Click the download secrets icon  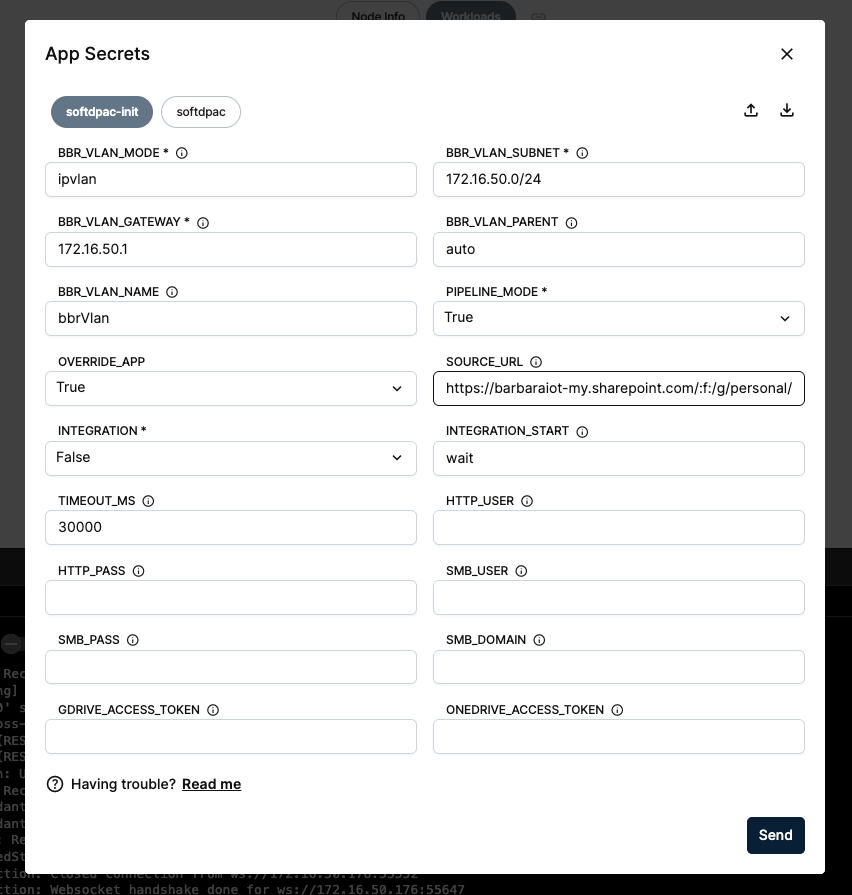click(x=787, y=110)
